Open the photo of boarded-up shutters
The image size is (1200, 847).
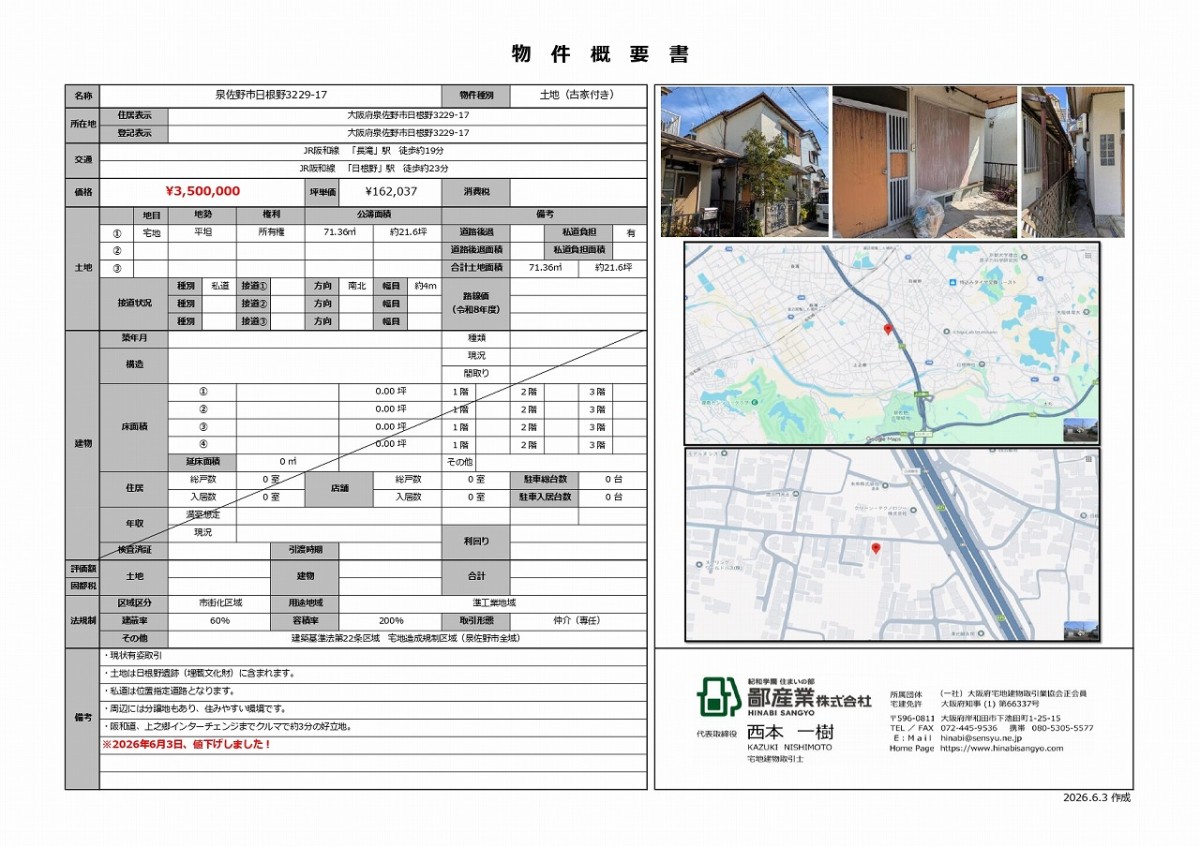pos(925,162)
